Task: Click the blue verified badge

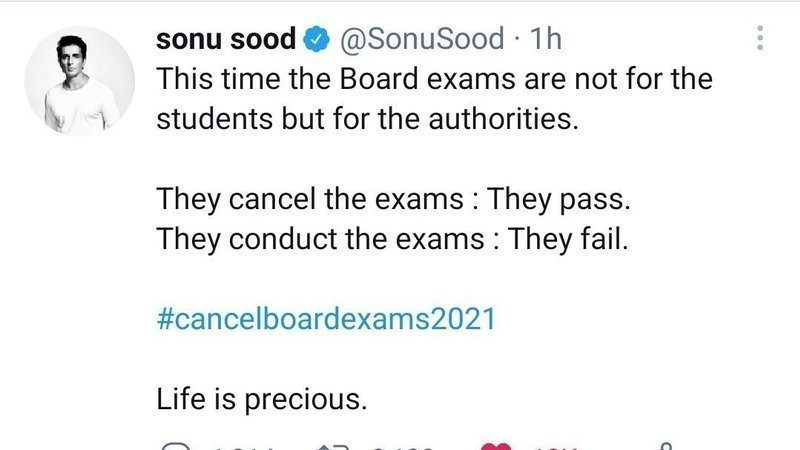Action: click(x=317, y=40)
